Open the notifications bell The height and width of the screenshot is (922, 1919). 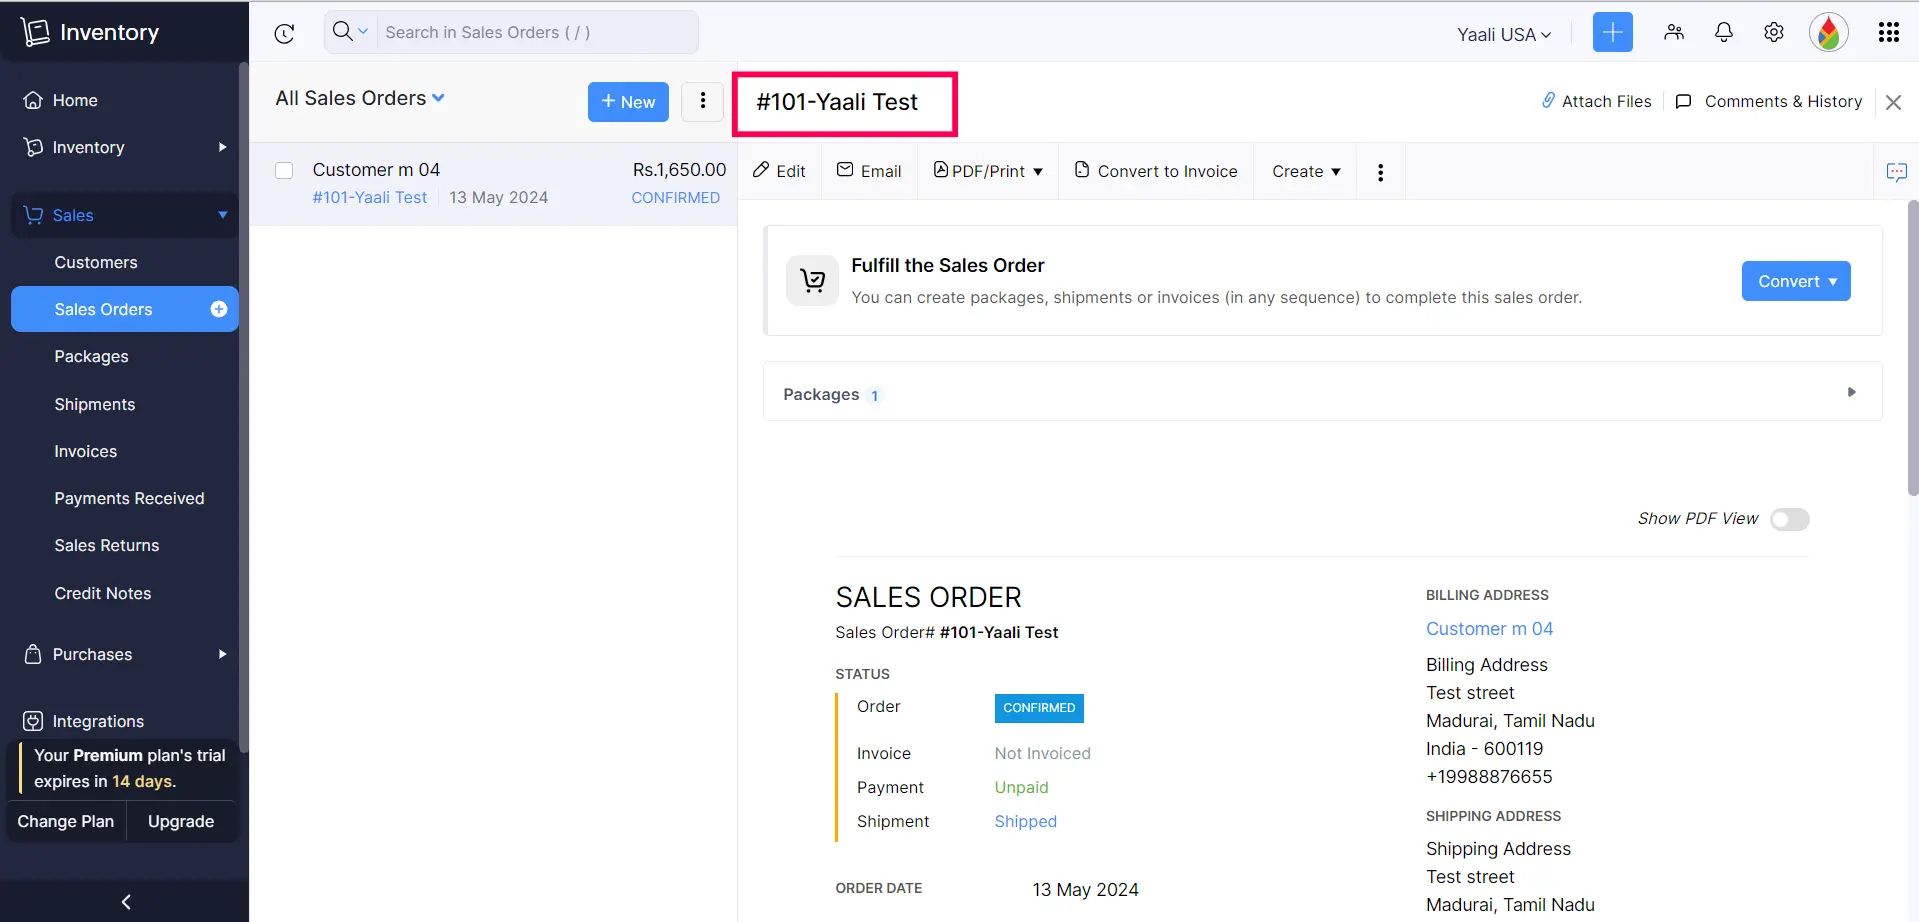(1723, 32)
